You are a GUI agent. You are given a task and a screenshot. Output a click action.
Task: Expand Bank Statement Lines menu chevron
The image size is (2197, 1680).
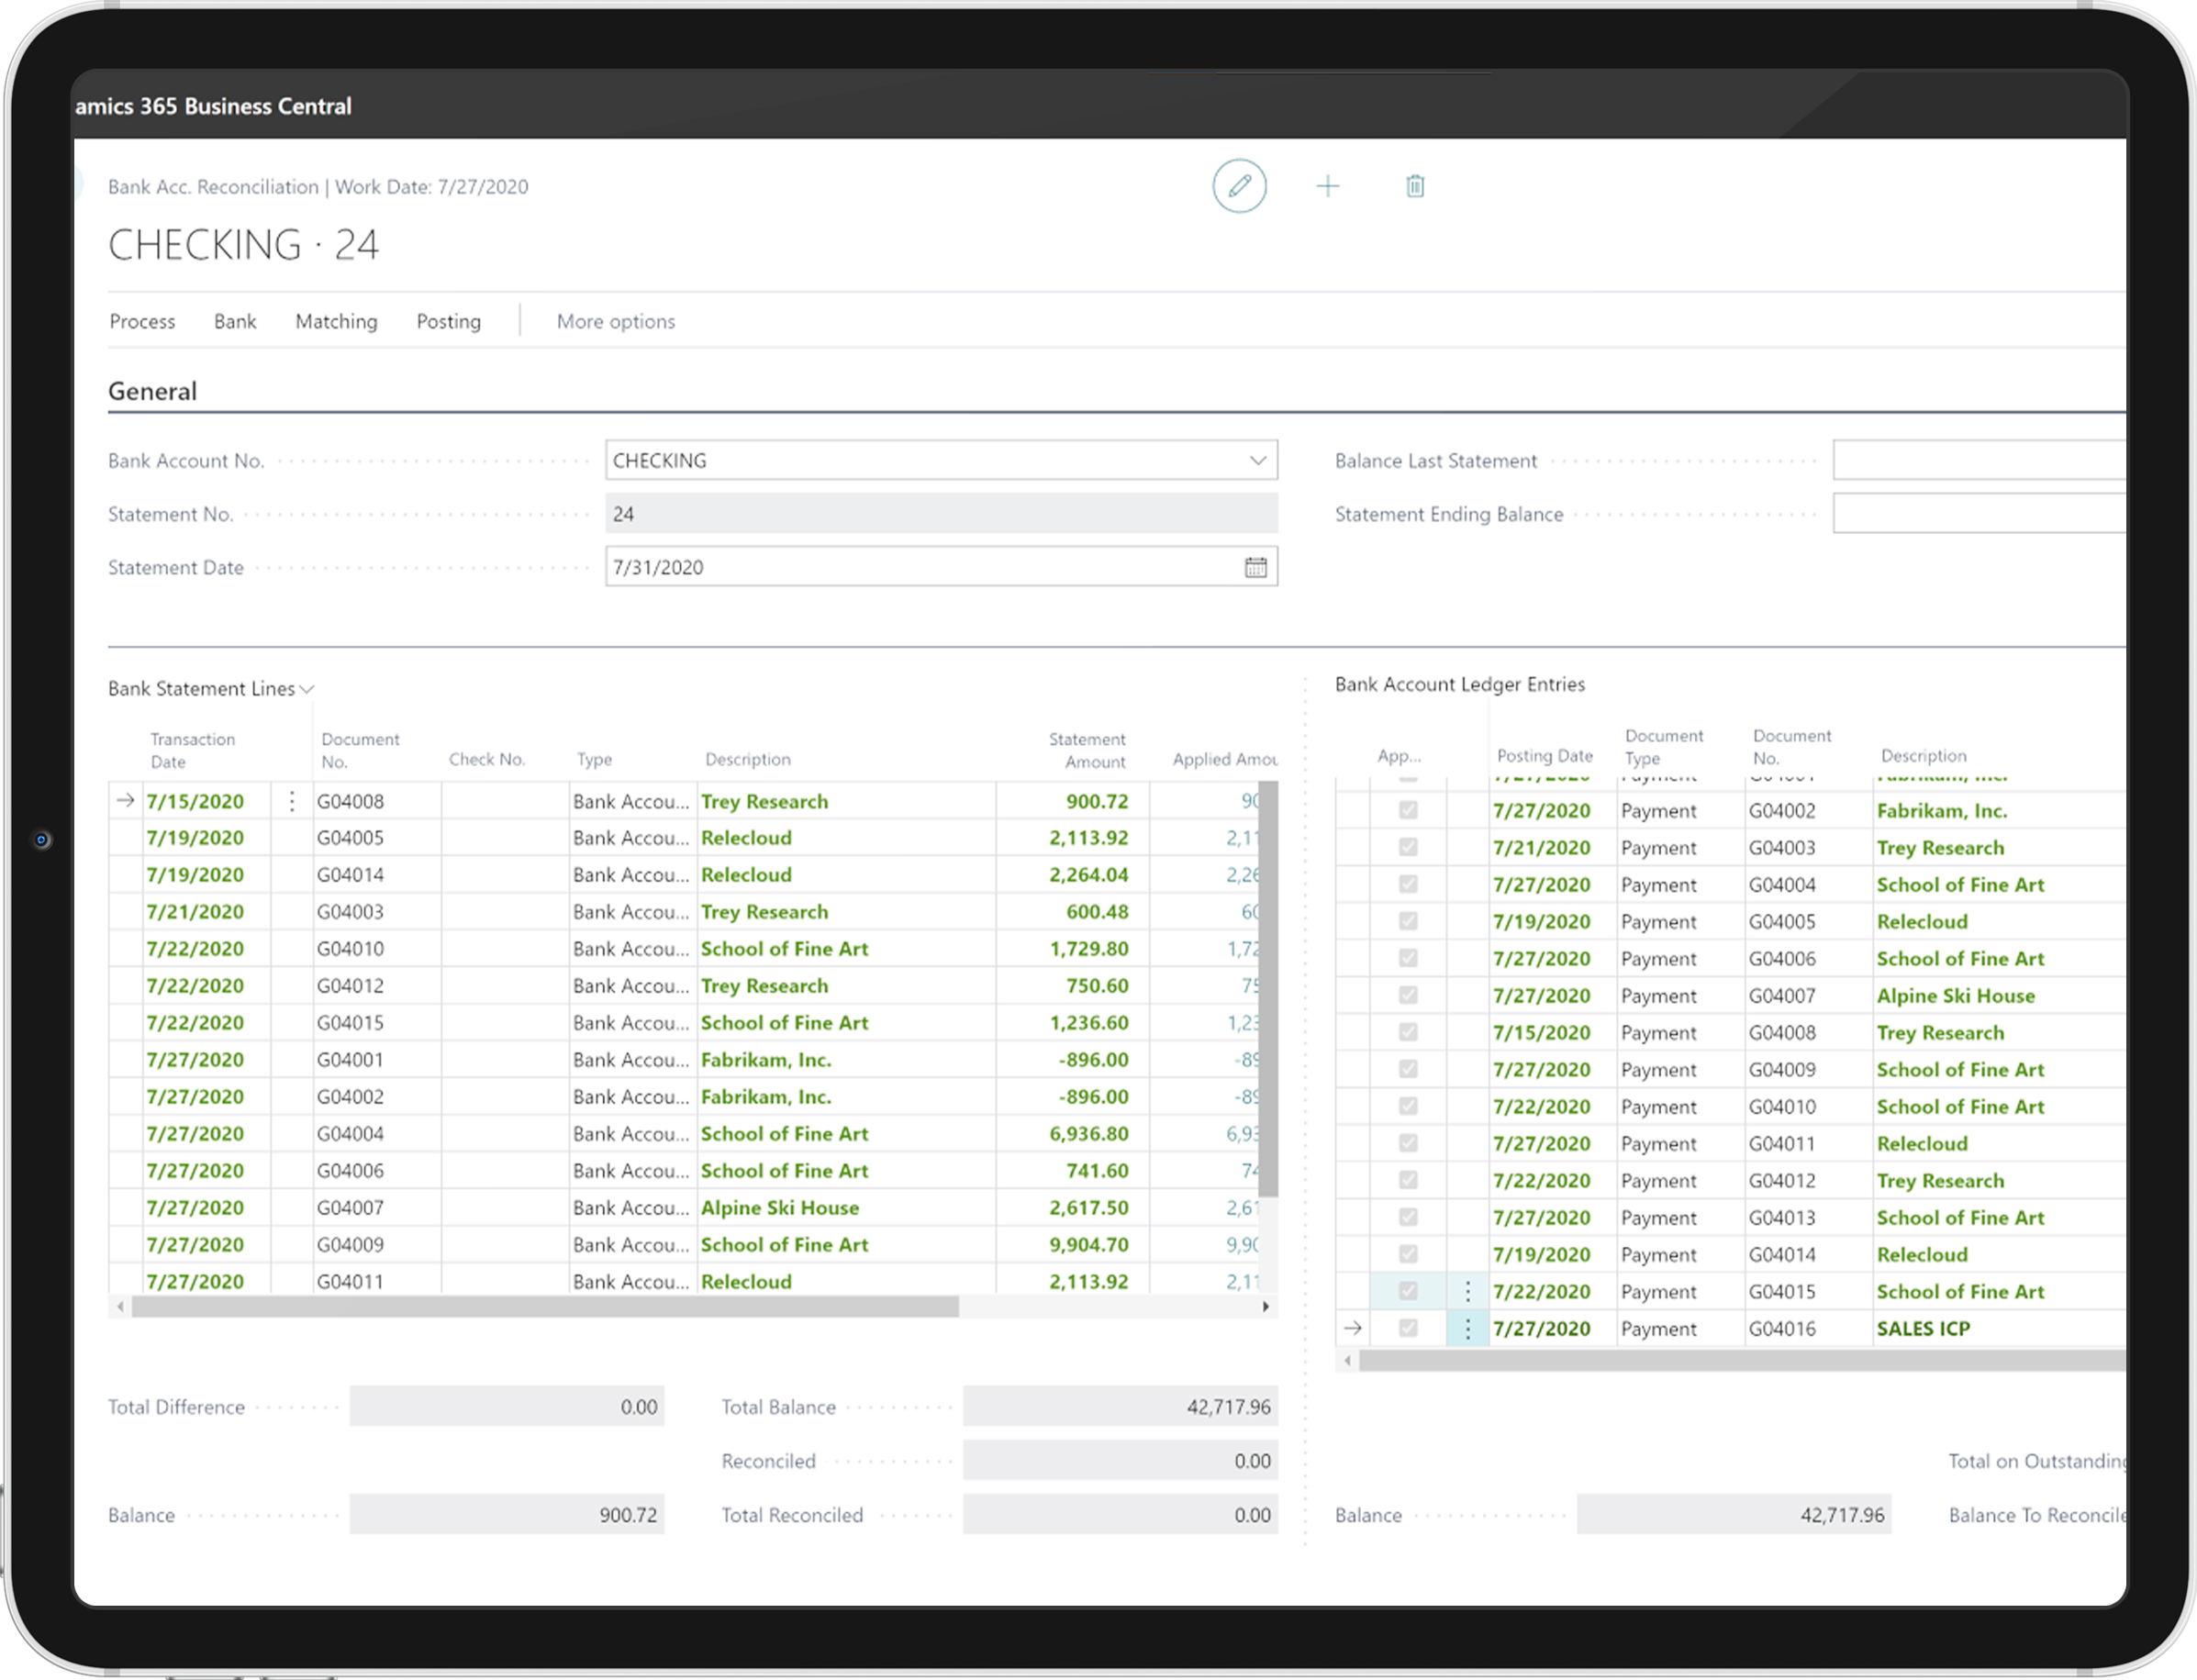click(x=307, y=689)
